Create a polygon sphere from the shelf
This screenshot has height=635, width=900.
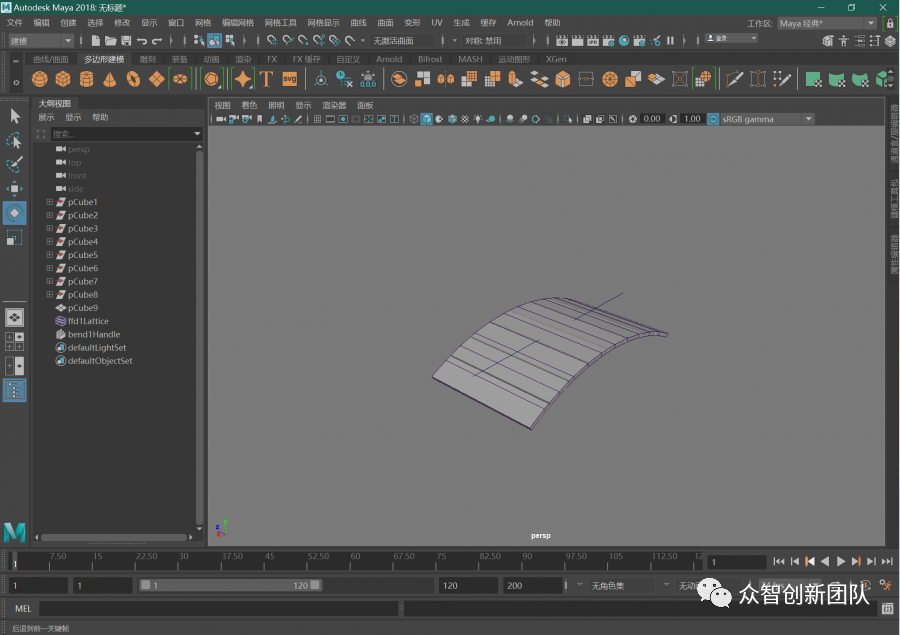[40, 79]
